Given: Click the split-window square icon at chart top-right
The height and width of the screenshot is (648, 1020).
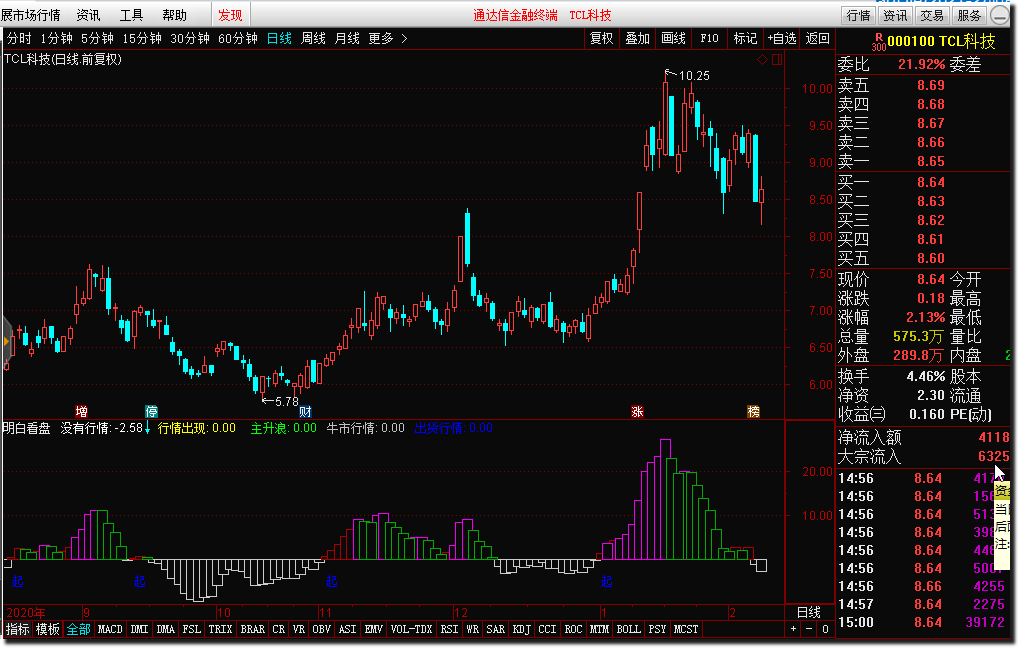Looking at the screenshot, I should click(777, 60).
